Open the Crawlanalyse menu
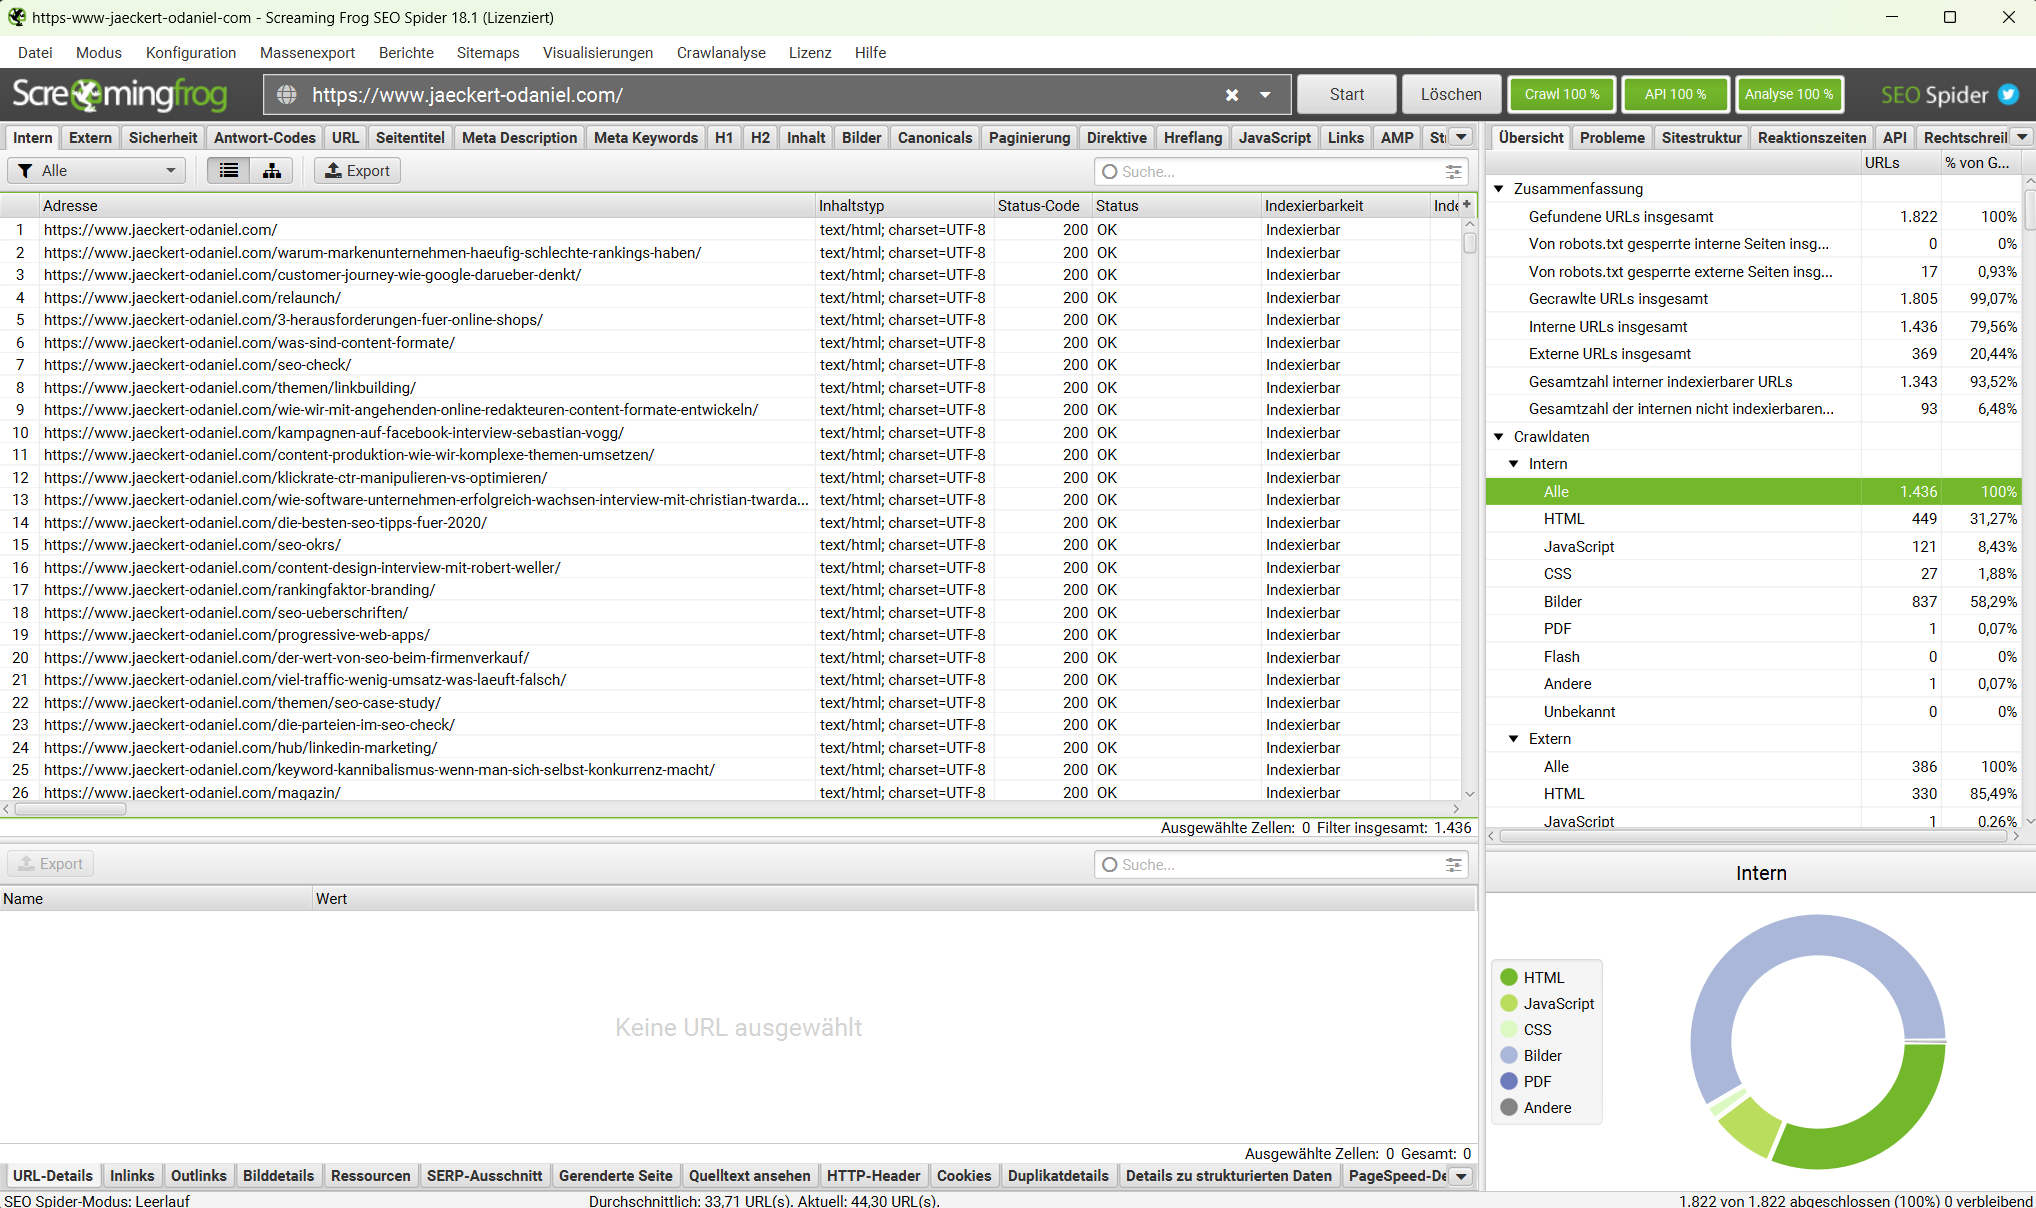The height and width of the screenshot is (1208, 2036). (x=721, y=53)
